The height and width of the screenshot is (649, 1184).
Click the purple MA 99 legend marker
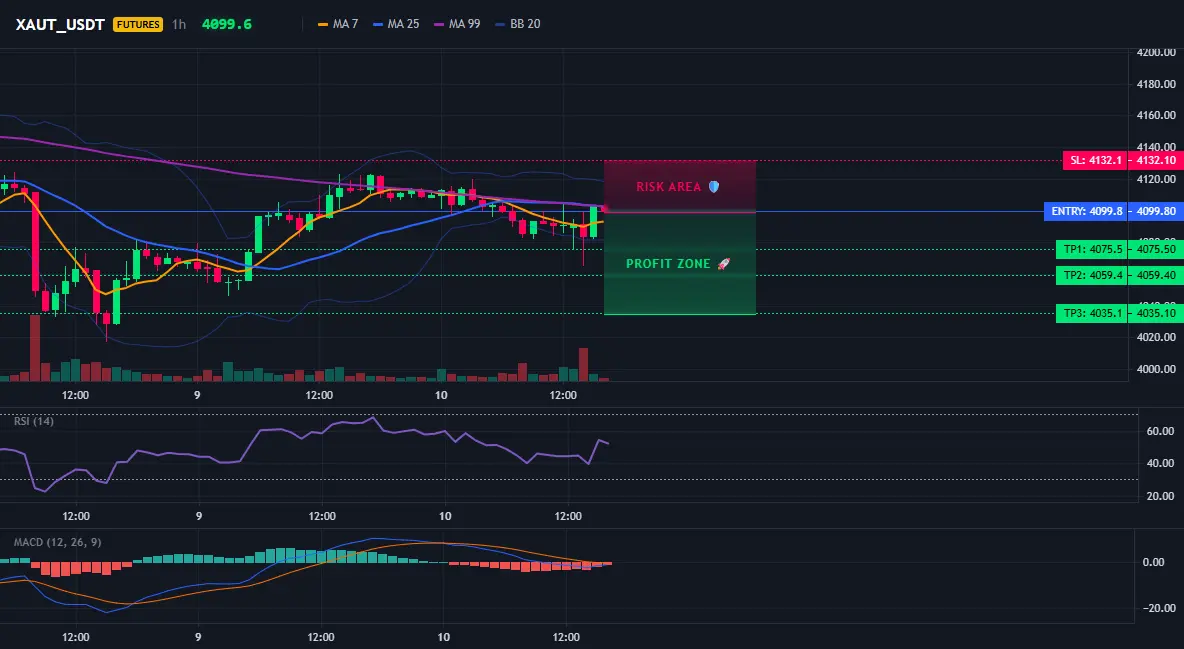coord(439,24)
